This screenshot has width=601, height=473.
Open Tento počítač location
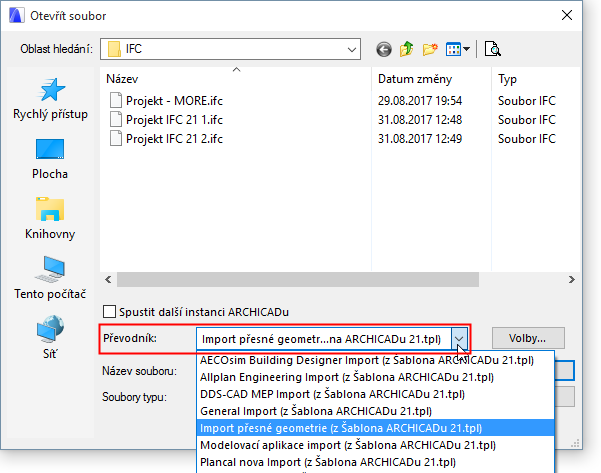pos(50,278)
